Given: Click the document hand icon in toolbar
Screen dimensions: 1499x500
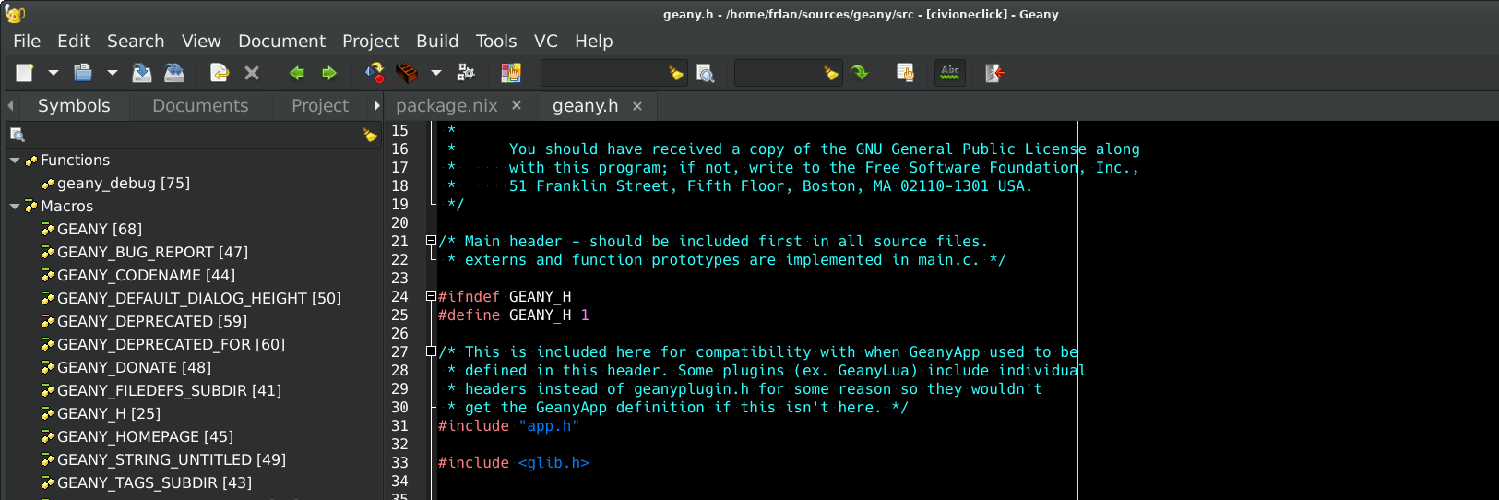Looking at the screenshot, I should click(905, 73).
